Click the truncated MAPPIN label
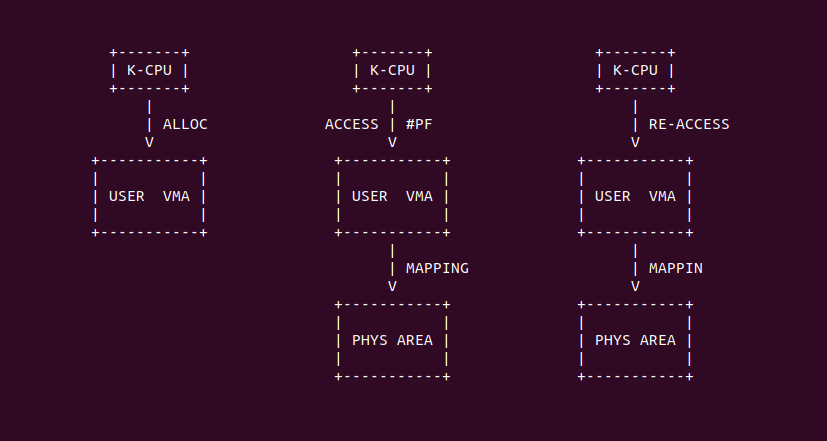Image resolution: width=827 pixels, height=441 pixels. coord(676,268)
